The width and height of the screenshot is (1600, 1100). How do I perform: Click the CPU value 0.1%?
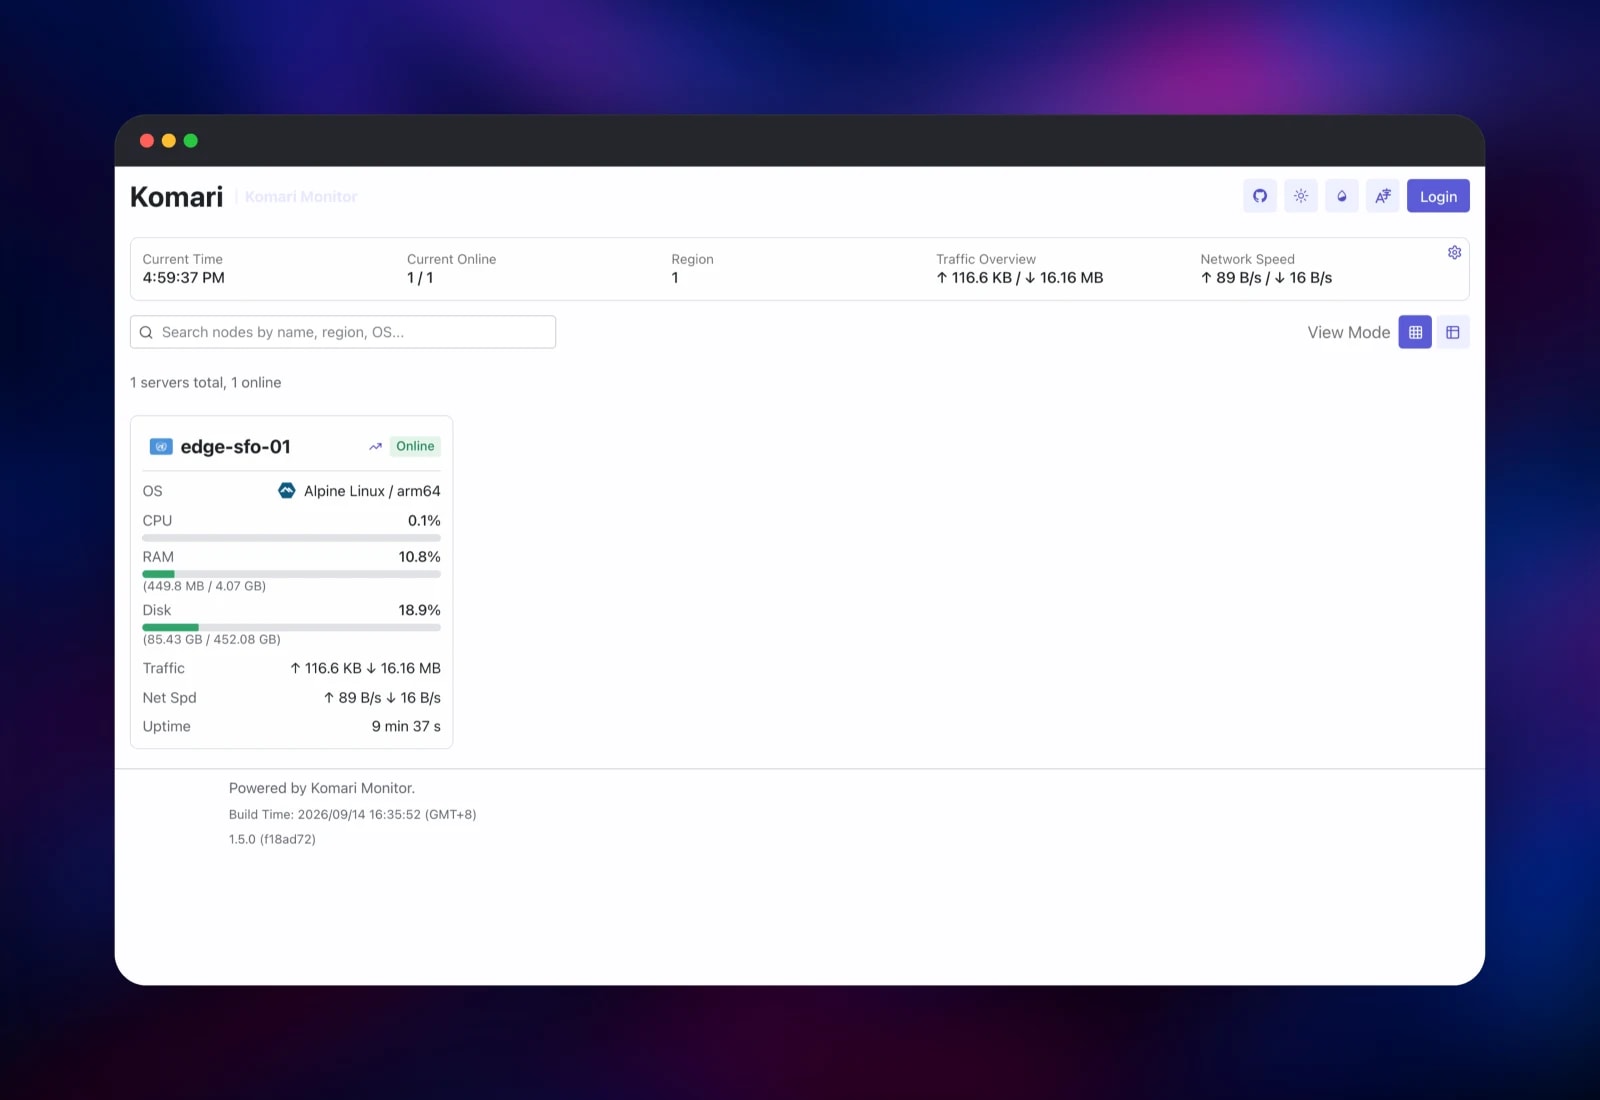pos(424,520)
